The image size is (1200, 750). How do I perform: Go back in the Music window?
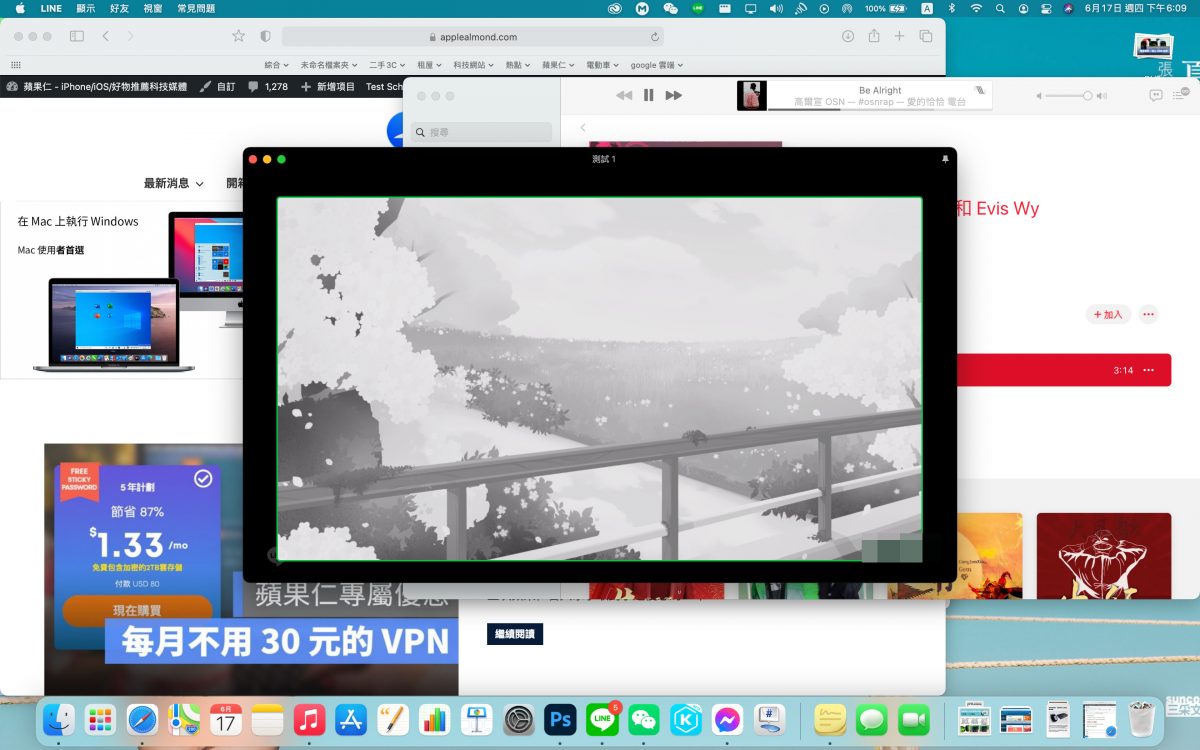click(x=583, y=127)
